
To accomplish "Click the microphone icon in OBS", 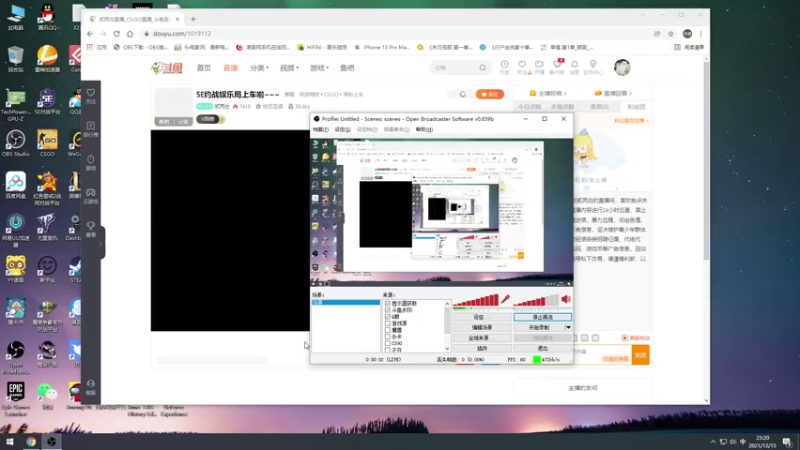I will [505, 299].
